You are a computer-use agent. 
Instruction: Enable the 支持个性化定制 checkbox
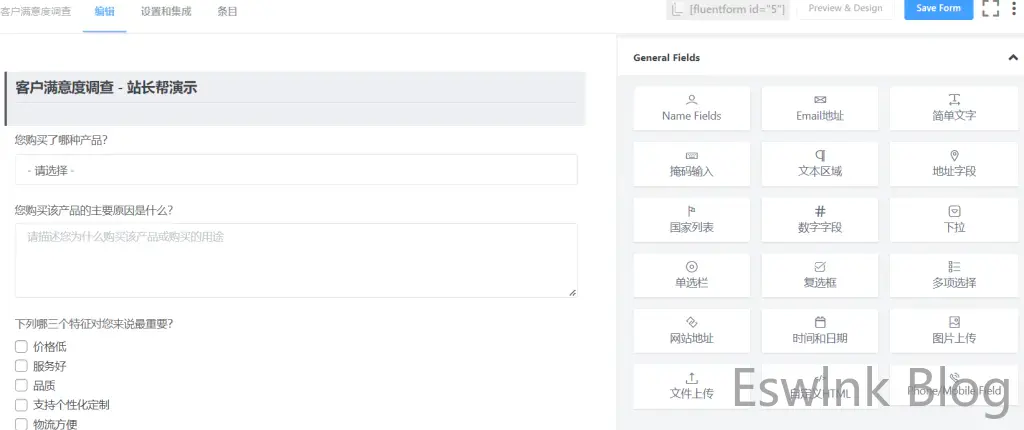[x=21, y=405]
